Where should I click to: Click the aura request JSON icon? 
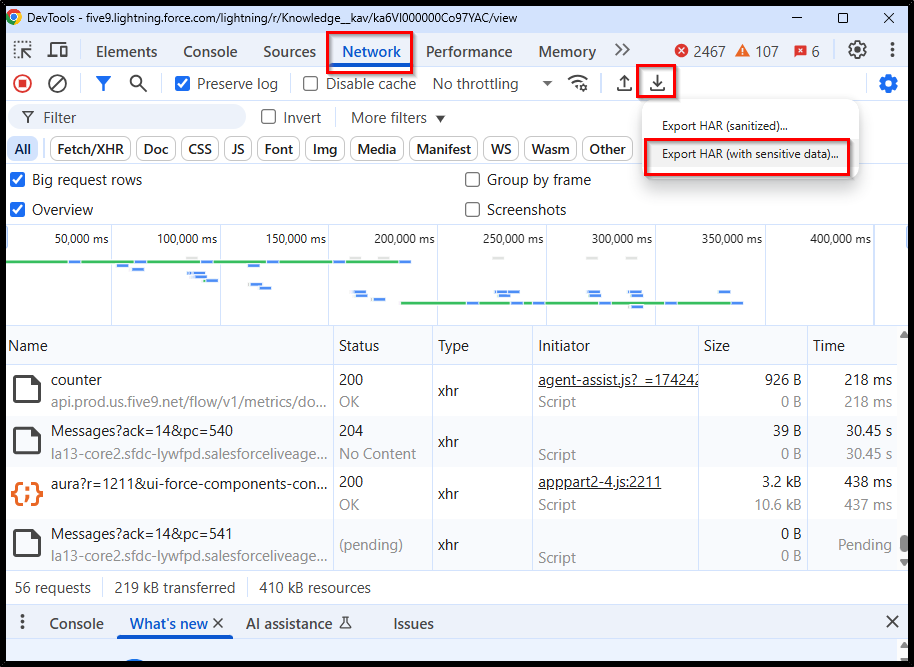[x=27, y=493]
